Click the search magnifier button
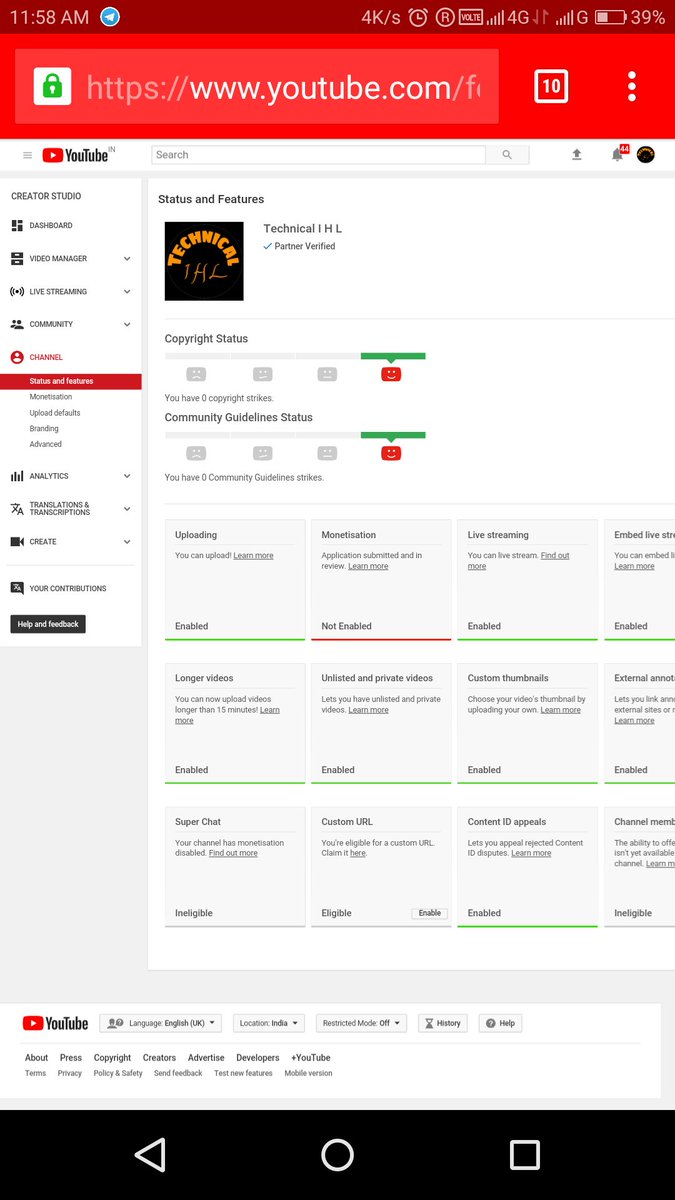This screenshot has width=675, height=1200. [507, 155]
